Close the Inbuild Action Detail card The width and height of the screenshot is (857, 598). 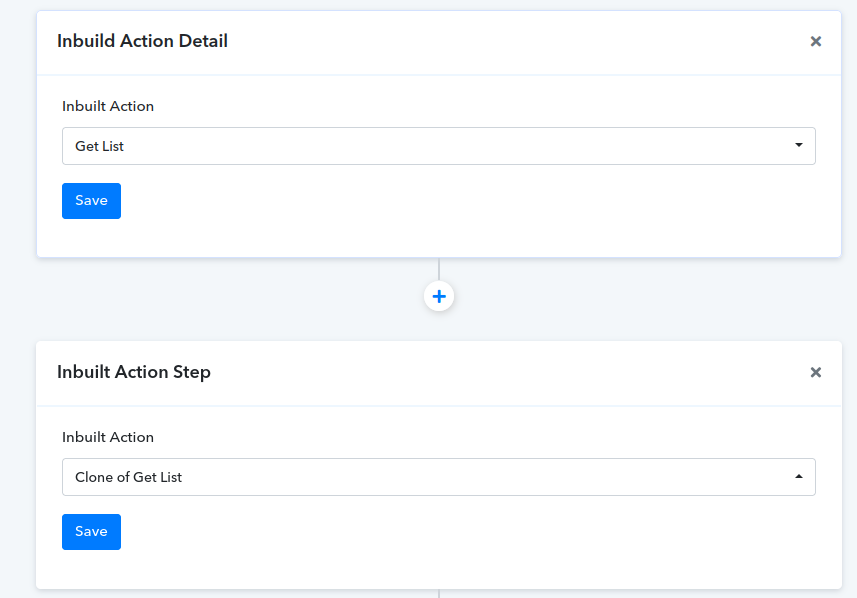815,42
